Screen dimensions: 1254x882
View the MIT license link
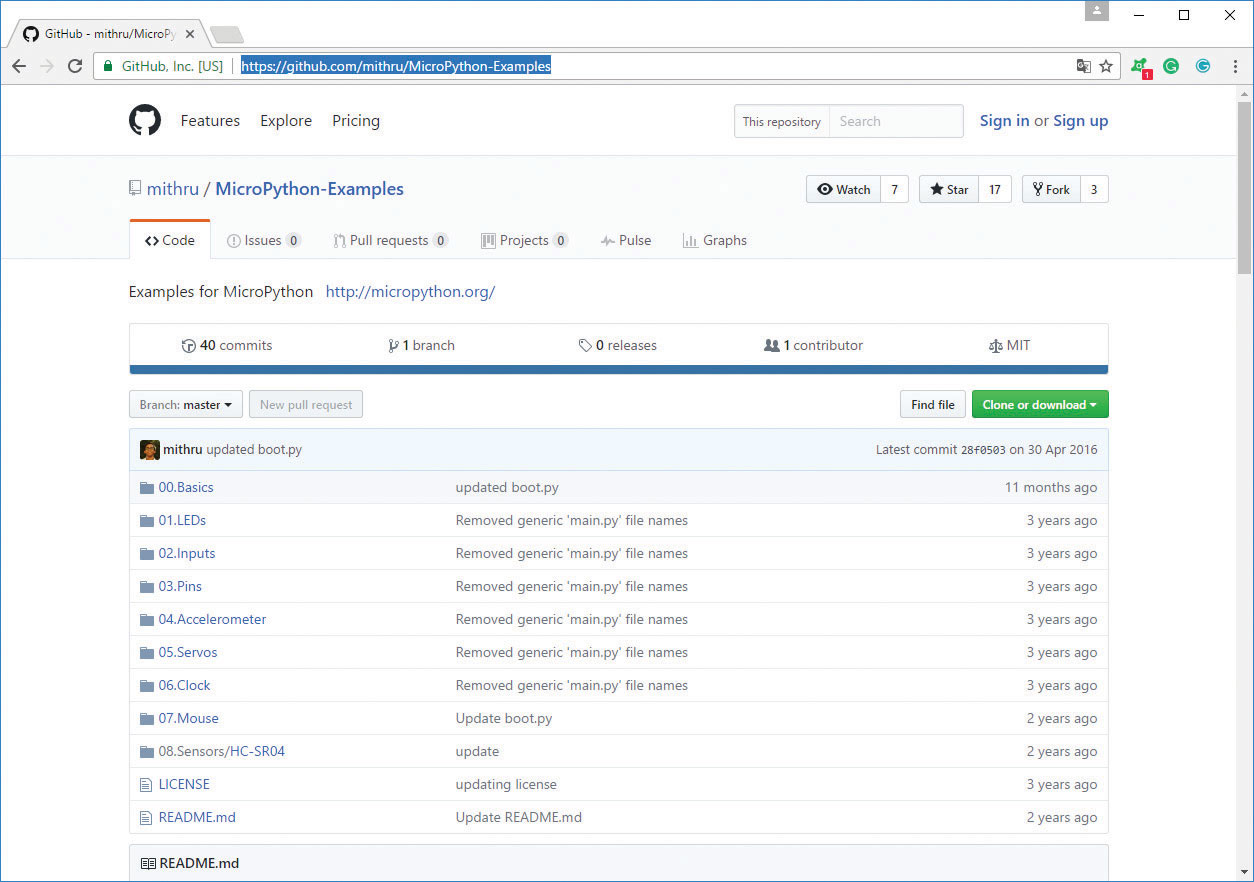(1009, 346)
